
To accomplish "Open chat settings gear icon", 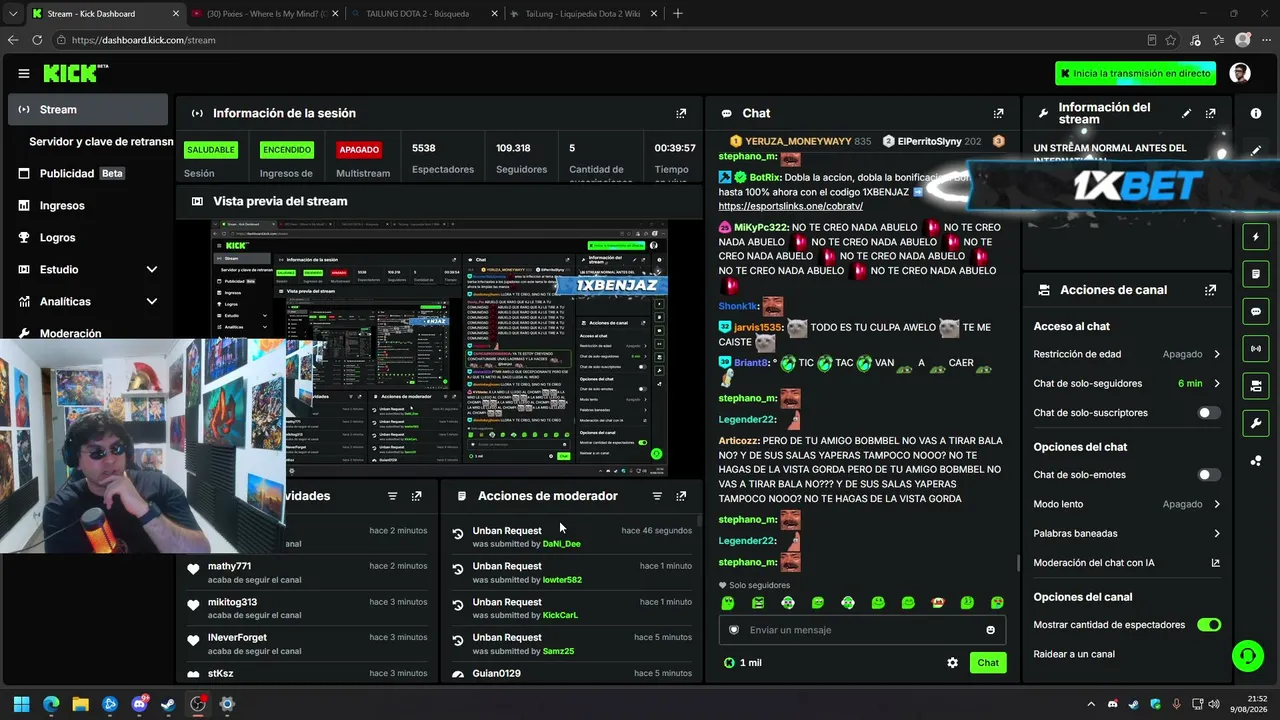I will (x=952, y=662).
